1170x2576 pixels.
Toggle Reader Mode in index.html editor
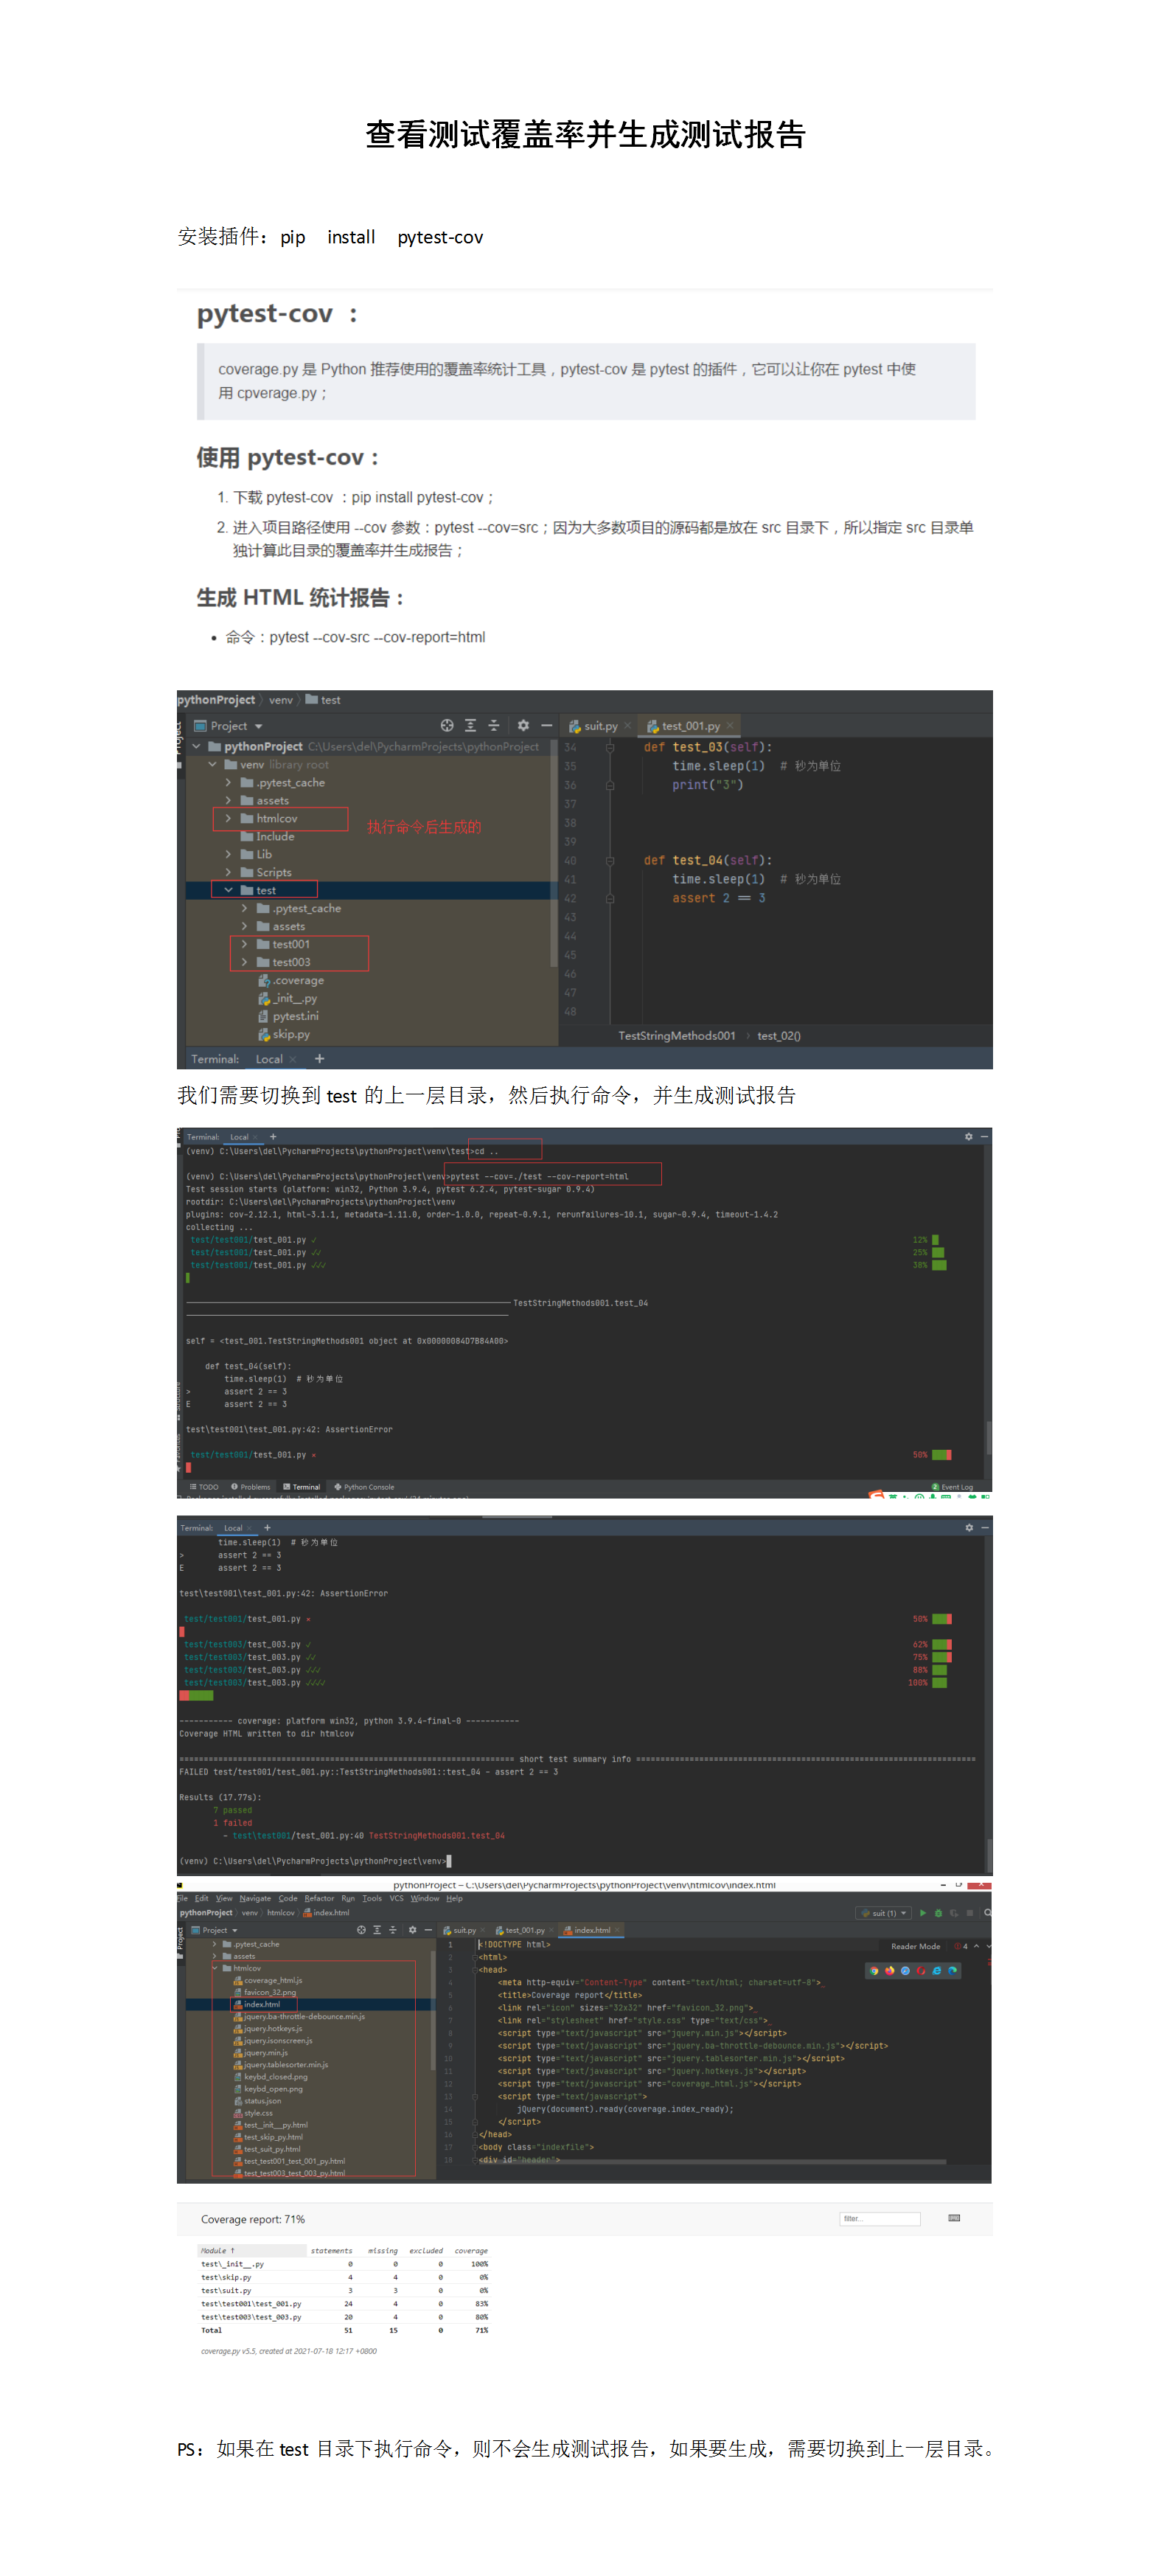pos(915,1946)
